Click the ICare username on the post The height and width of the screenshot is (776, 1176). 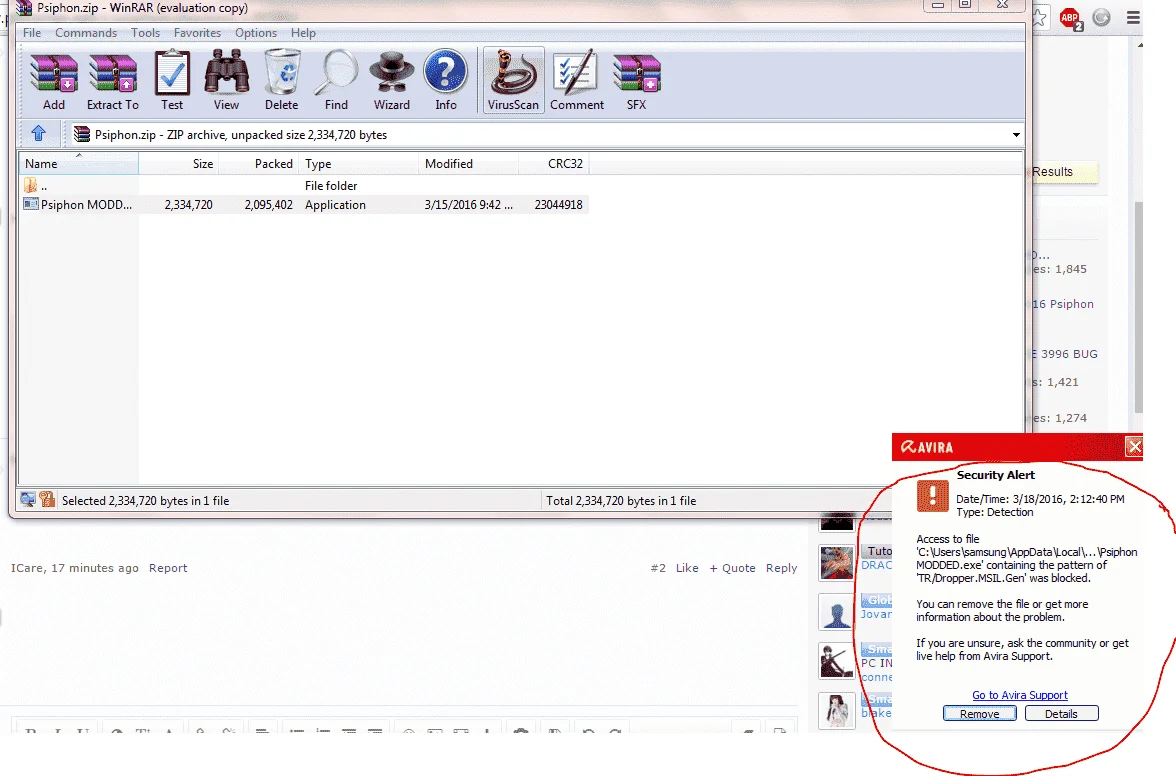point(26,568)
